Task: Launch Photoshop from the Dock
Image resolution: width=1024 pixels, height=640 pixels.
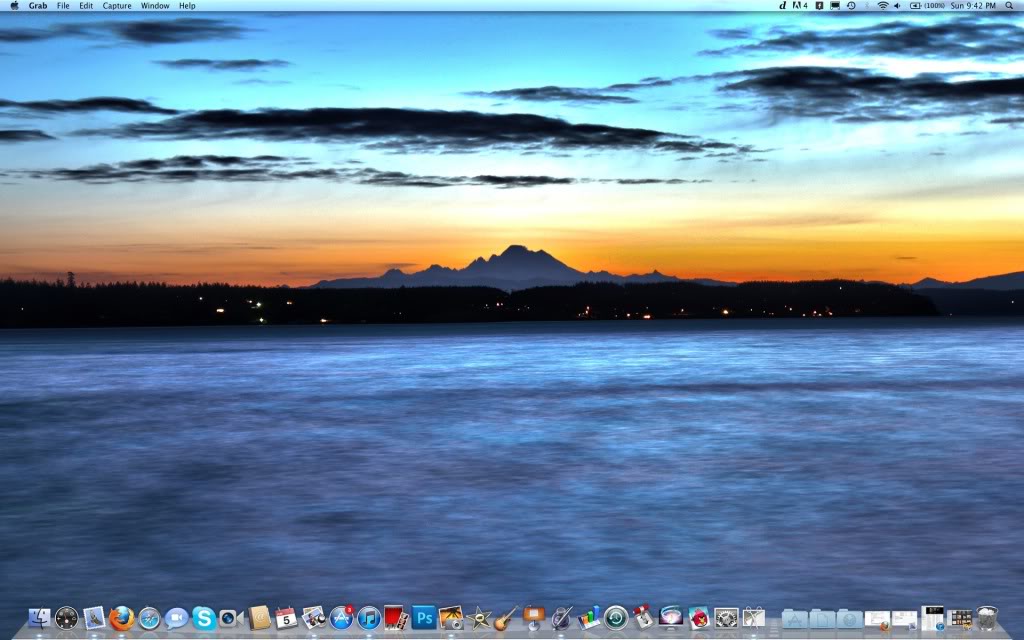Action: coord(423,617)
